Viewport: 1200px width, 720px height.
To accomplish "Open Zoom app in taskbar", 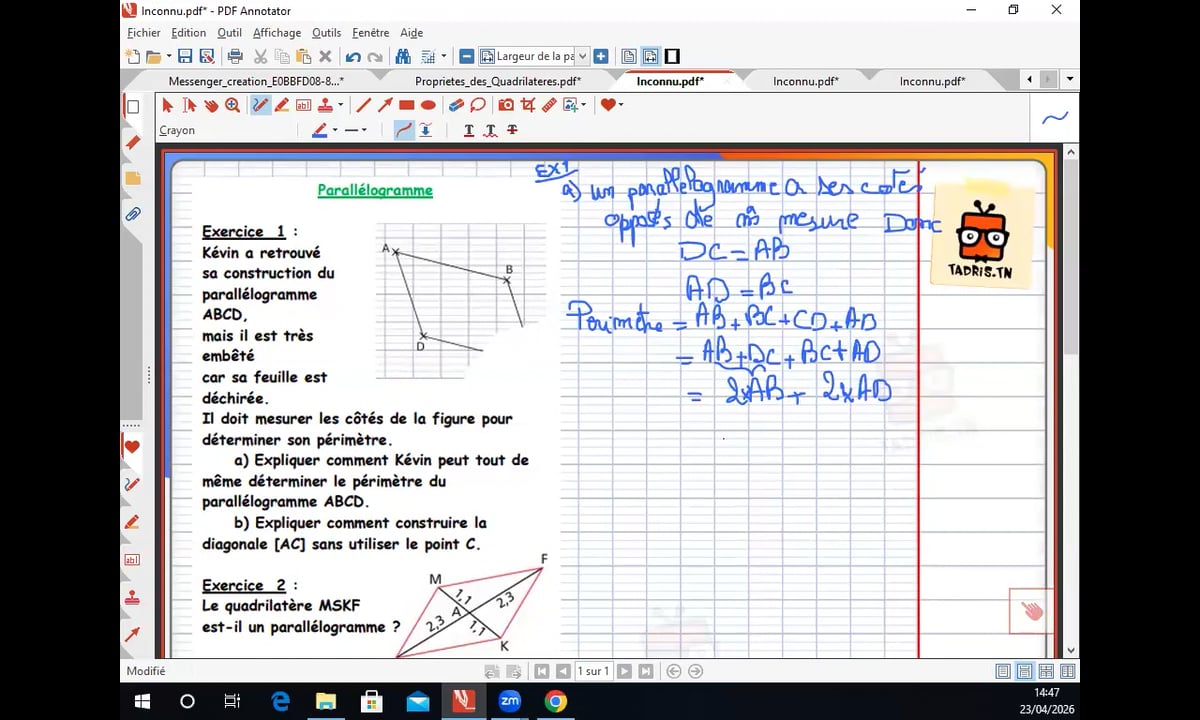I will point(510,701).
